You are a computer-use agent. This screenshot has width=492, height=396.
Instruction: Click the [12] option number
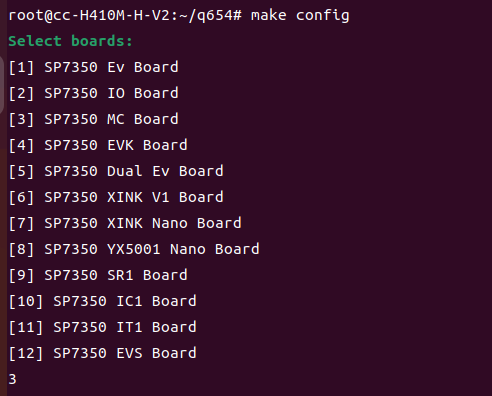[26, 353]
